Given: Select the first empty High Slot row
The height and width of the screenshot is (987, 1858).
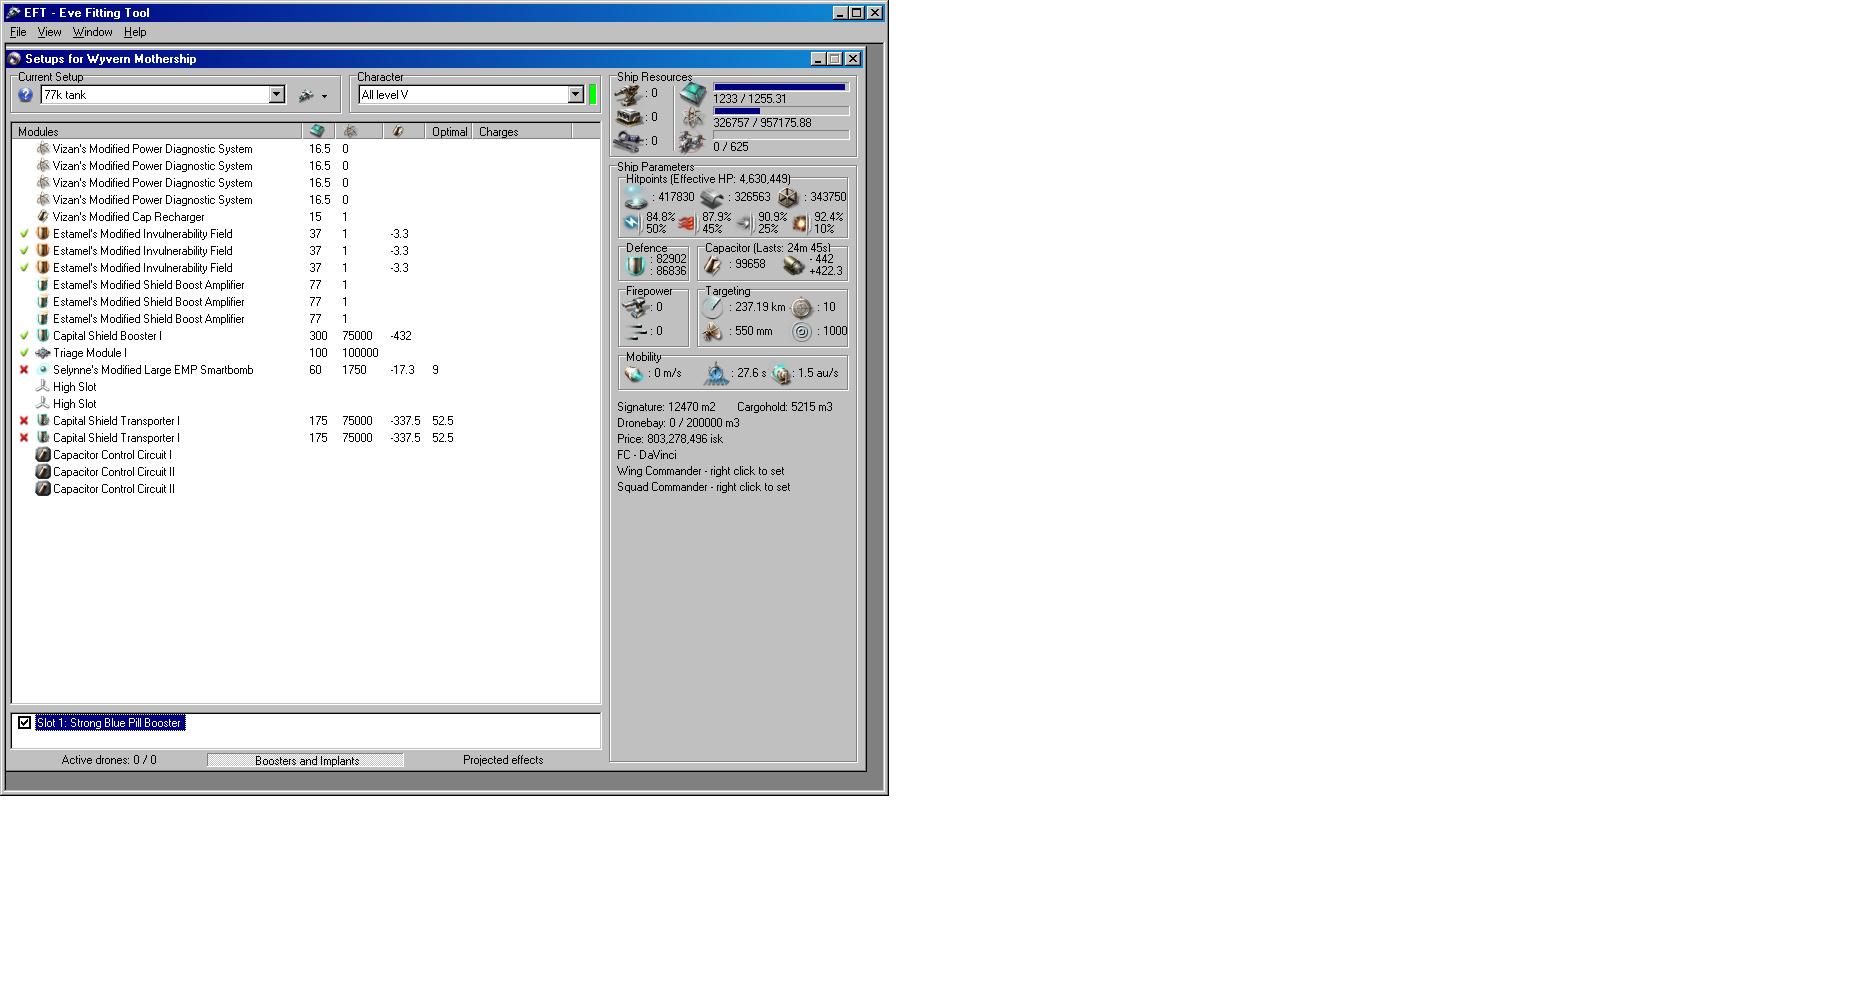Looking at the screenshot, I should [306, 387].
